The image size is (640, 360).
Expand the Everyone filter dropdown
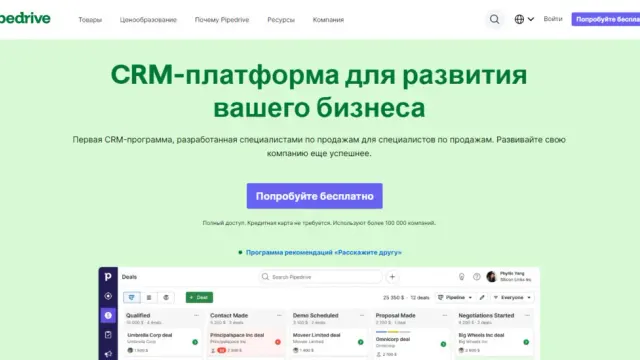pyautogui.click(x=512, y=298)
